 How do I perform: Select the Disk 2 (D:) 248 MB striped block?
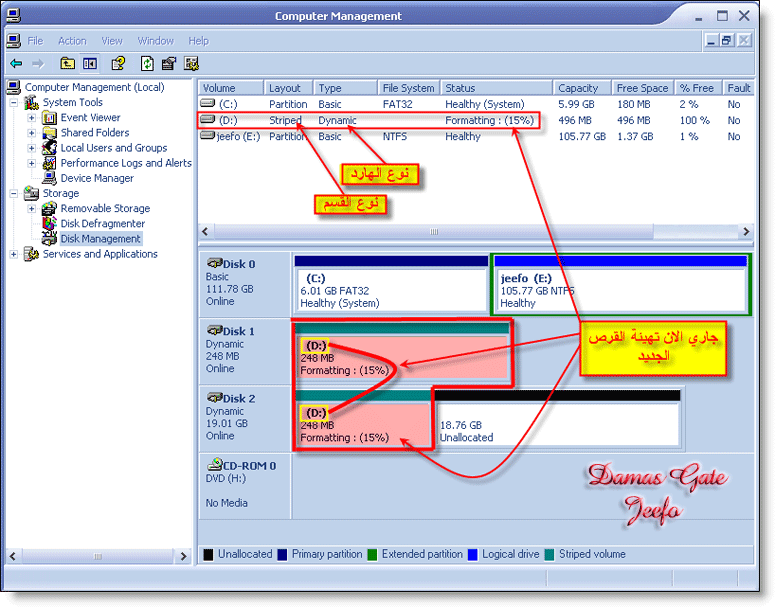[x=364, y=420]
